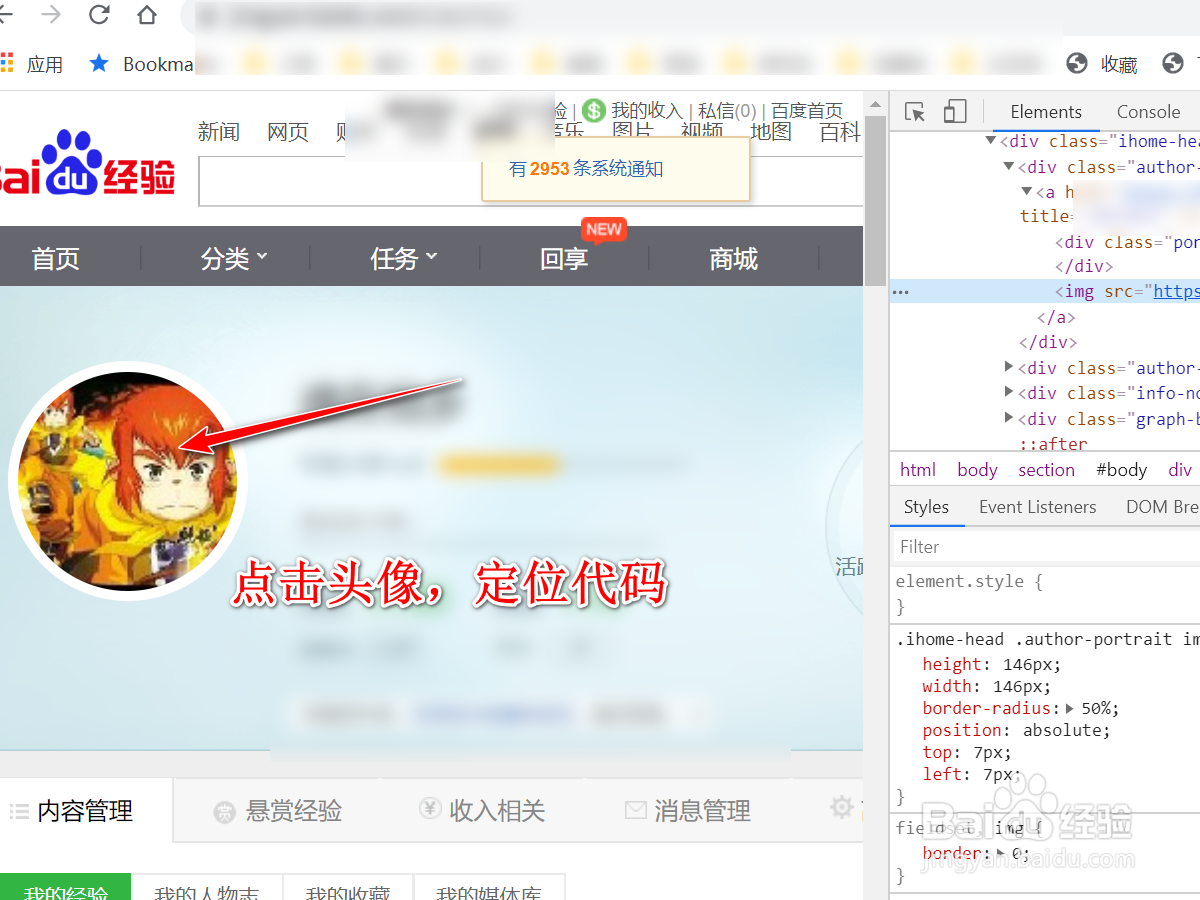Collapse the anchor <a h element node
1200x900 pixels.
(x=1026, y=191)
